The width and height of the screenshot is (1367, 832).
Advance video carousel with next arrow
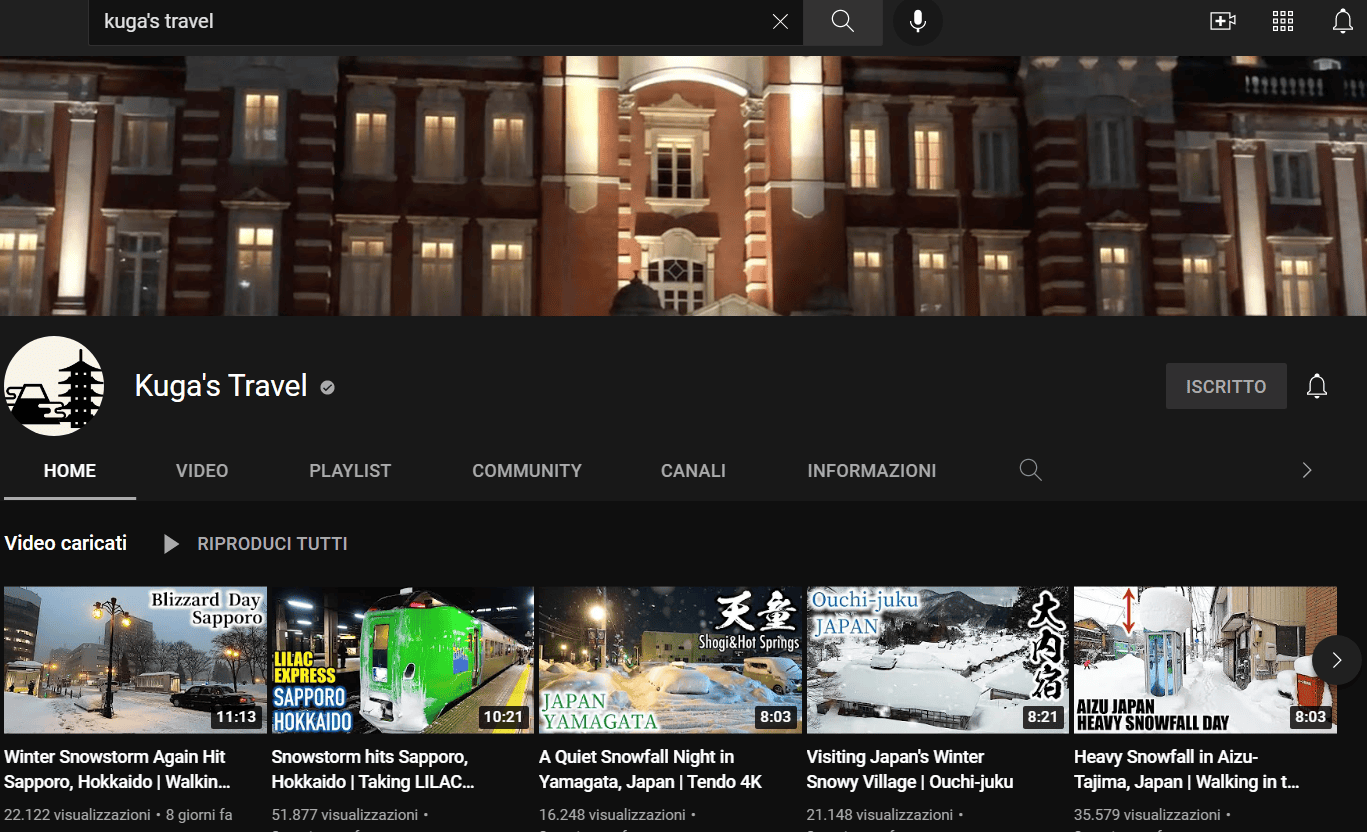point(1337,660)
